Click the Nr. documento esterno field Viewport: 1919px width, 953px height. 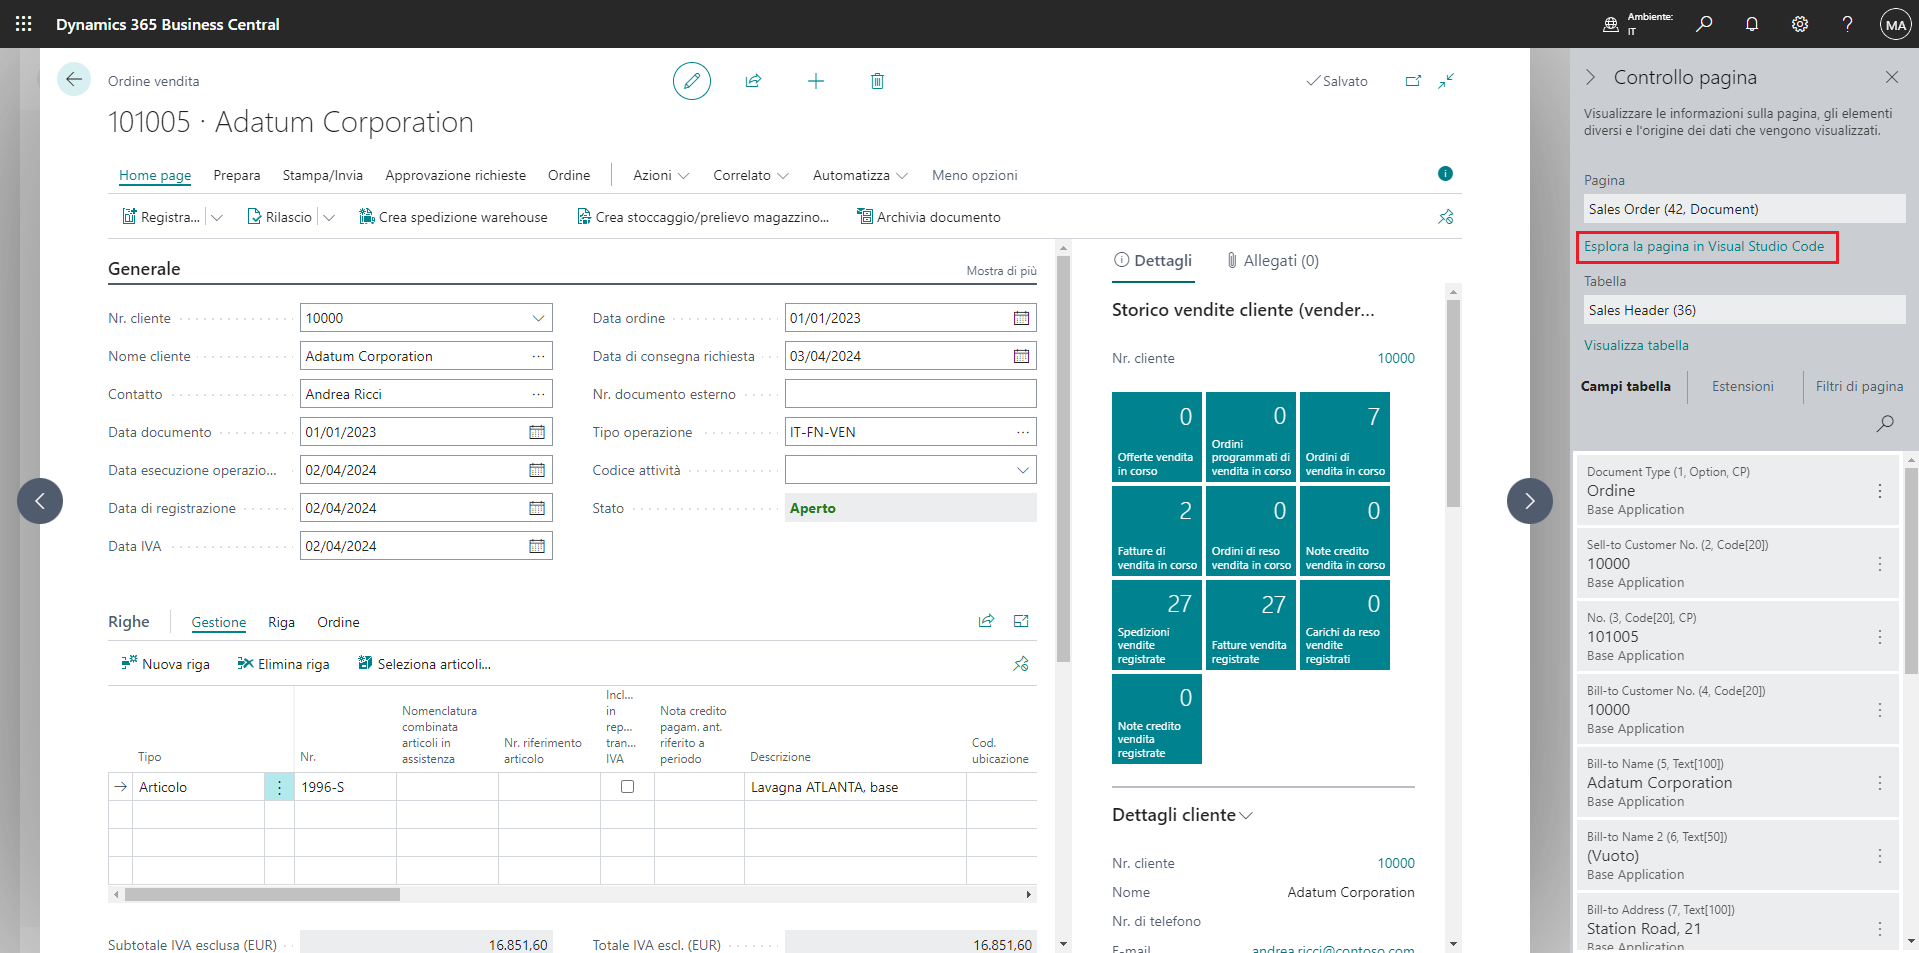point(910,394)
